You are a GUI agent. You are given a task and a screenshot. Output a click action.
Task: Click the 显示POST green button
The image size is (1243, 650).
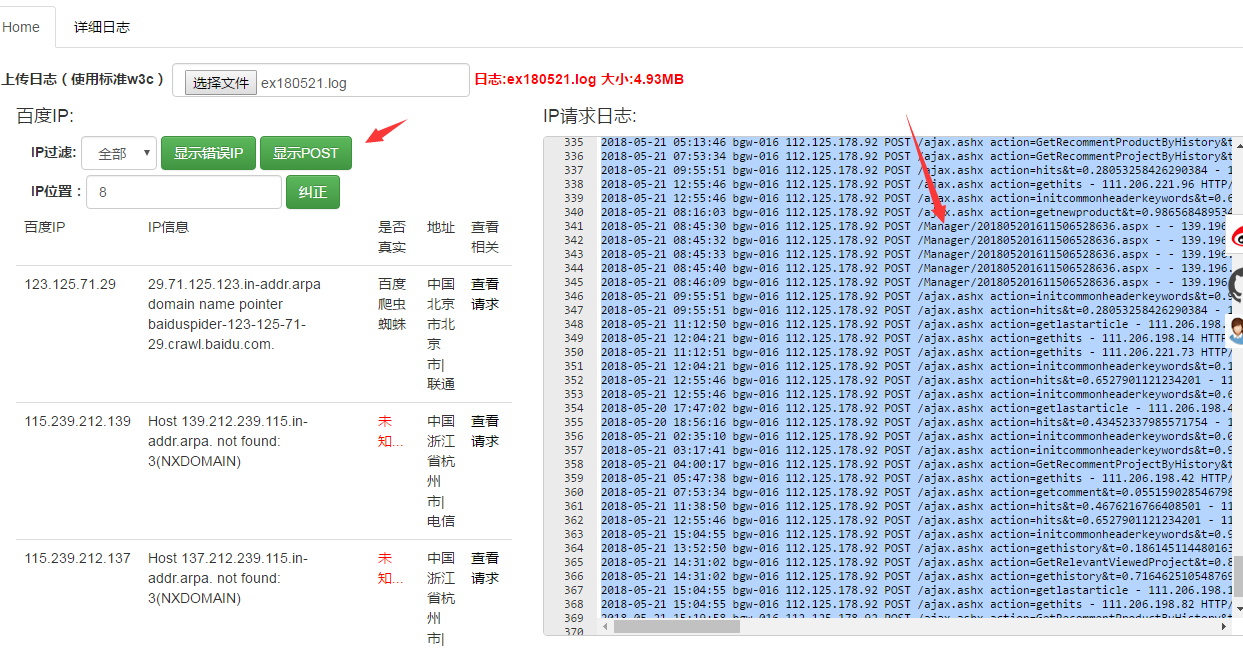tap(306, 153)
